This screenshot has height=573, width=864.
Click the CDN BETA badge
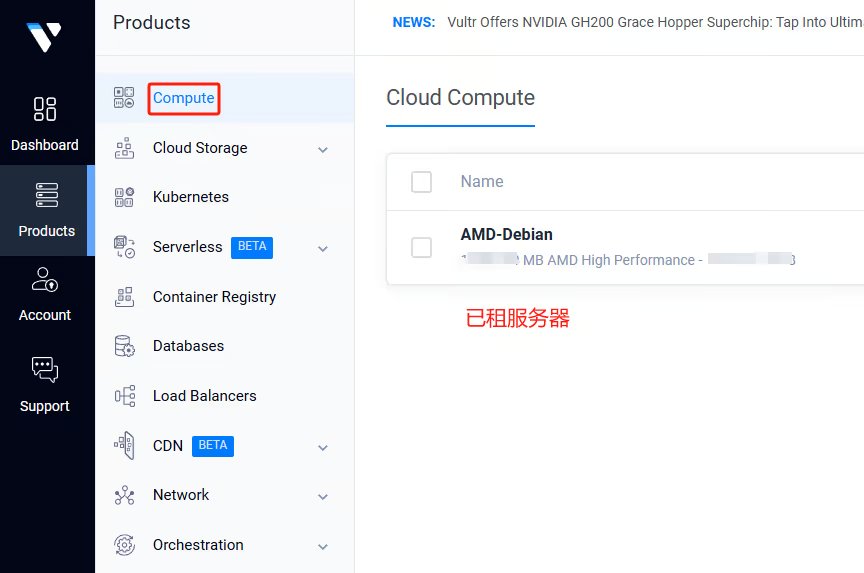point(213,446)
